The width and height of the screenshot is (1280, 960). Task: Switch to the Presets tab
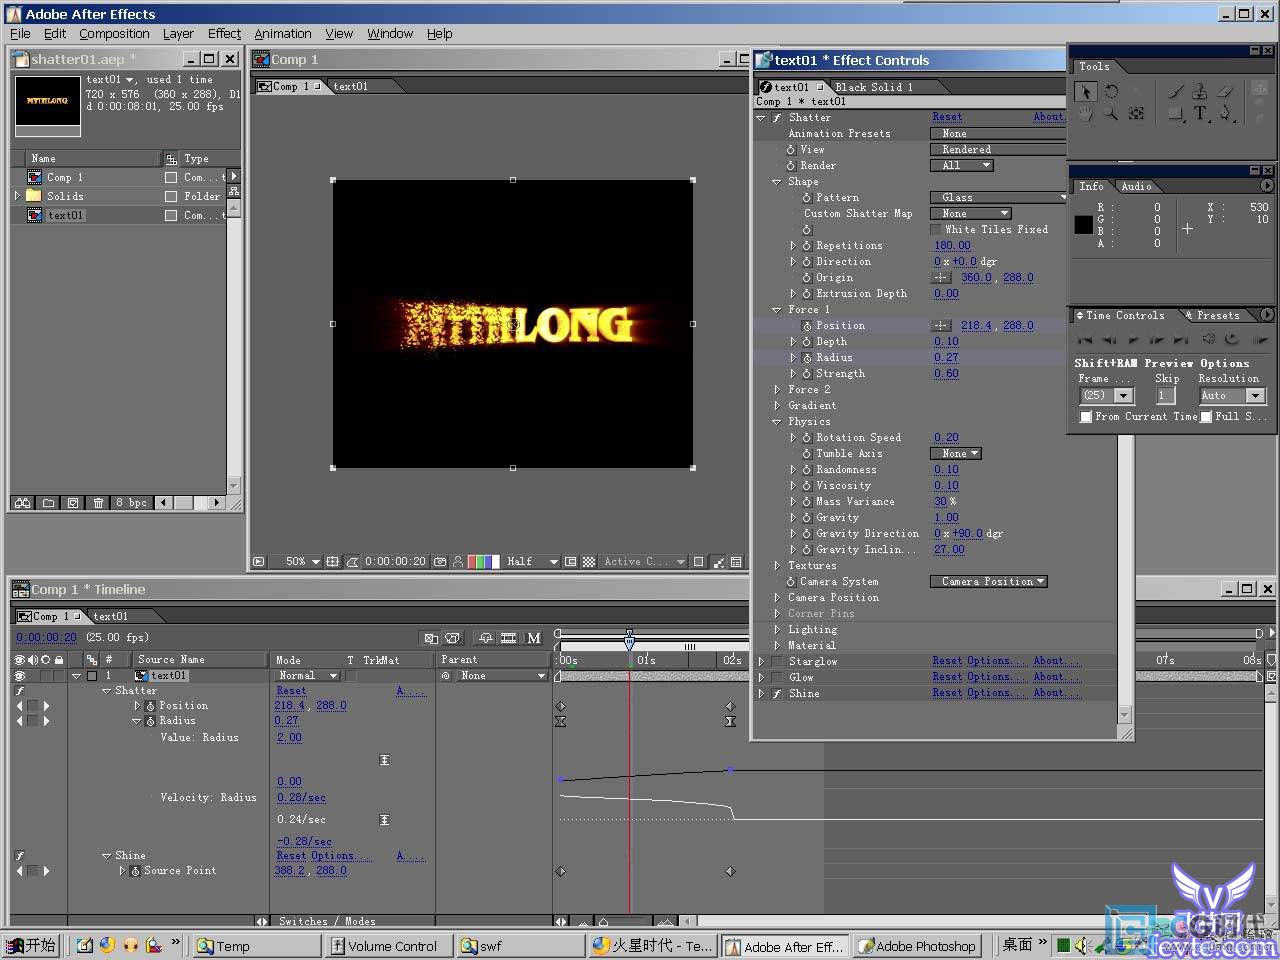[x=1217, y=315]
